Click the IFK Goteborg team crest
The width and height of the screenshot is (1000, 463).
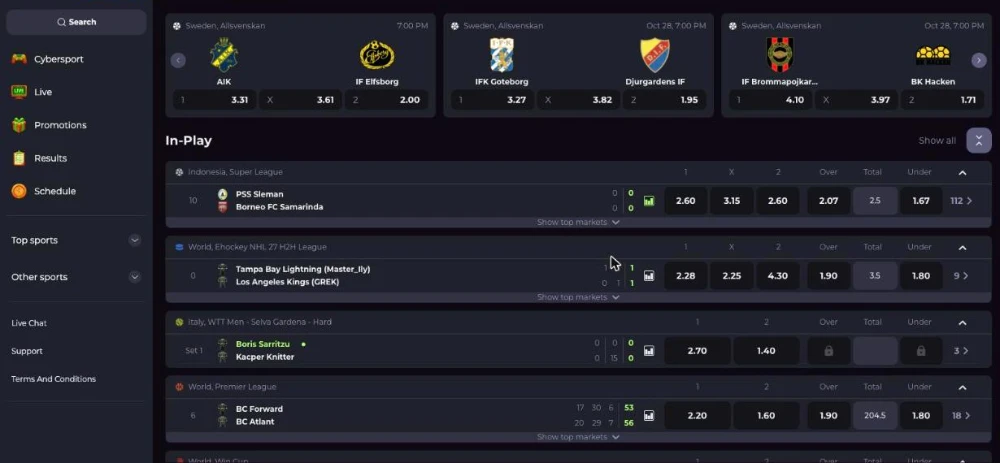pyautogui.click(x=502, y=55)
